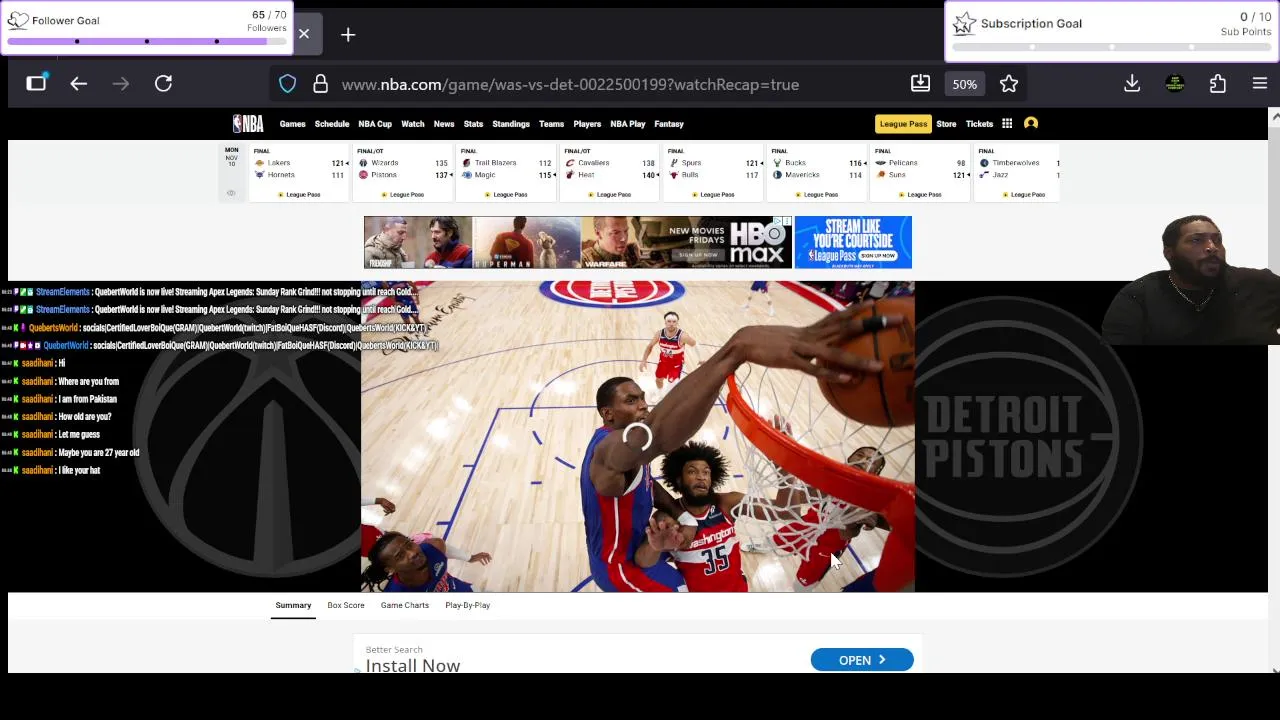Go to NBA Play
This screenshot has height=720, width=1280.
click(628, 124)
